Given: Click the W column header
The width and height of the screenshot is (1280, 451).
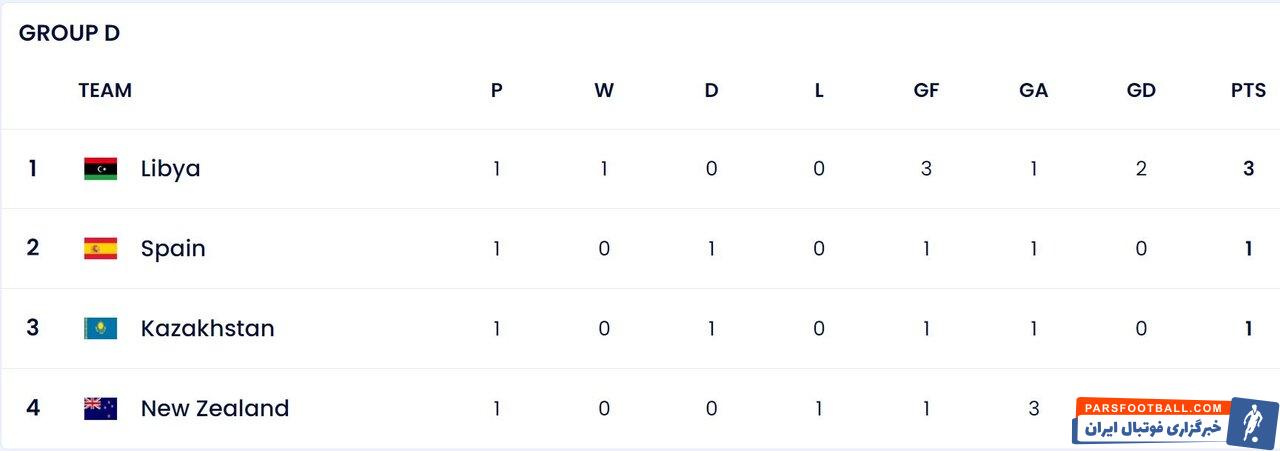Looking at the screenshot, I should (604, 90).
